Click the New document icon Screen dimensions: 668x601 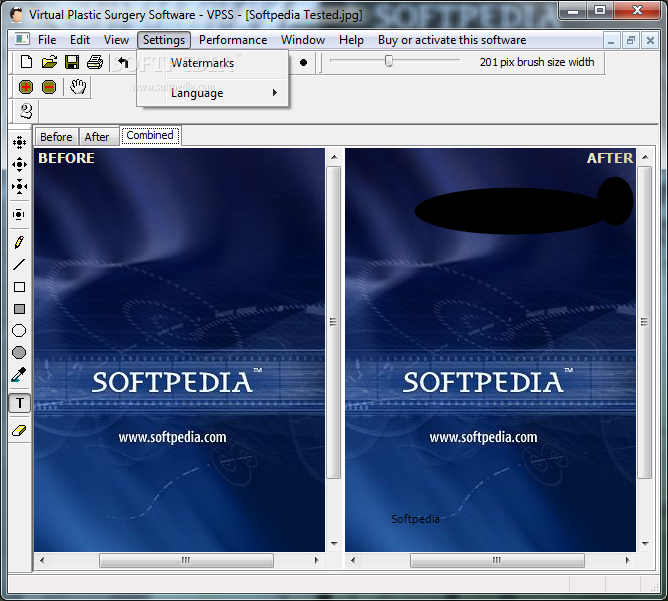(26, 62)
